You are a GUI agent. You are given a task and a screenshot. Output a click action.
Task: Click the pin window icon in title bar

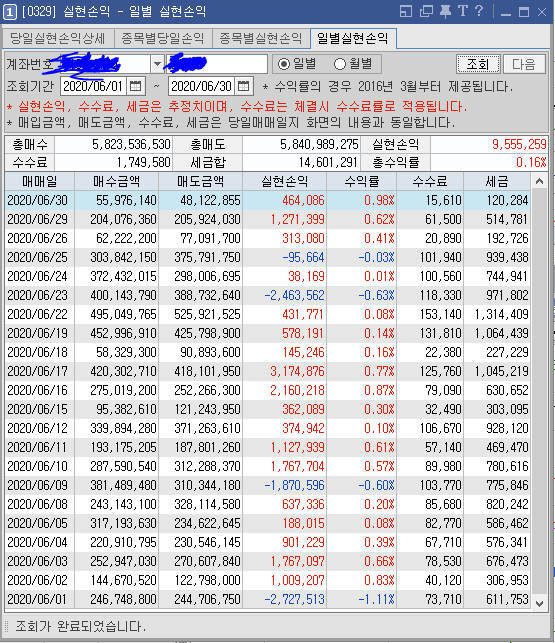point(445,11)
